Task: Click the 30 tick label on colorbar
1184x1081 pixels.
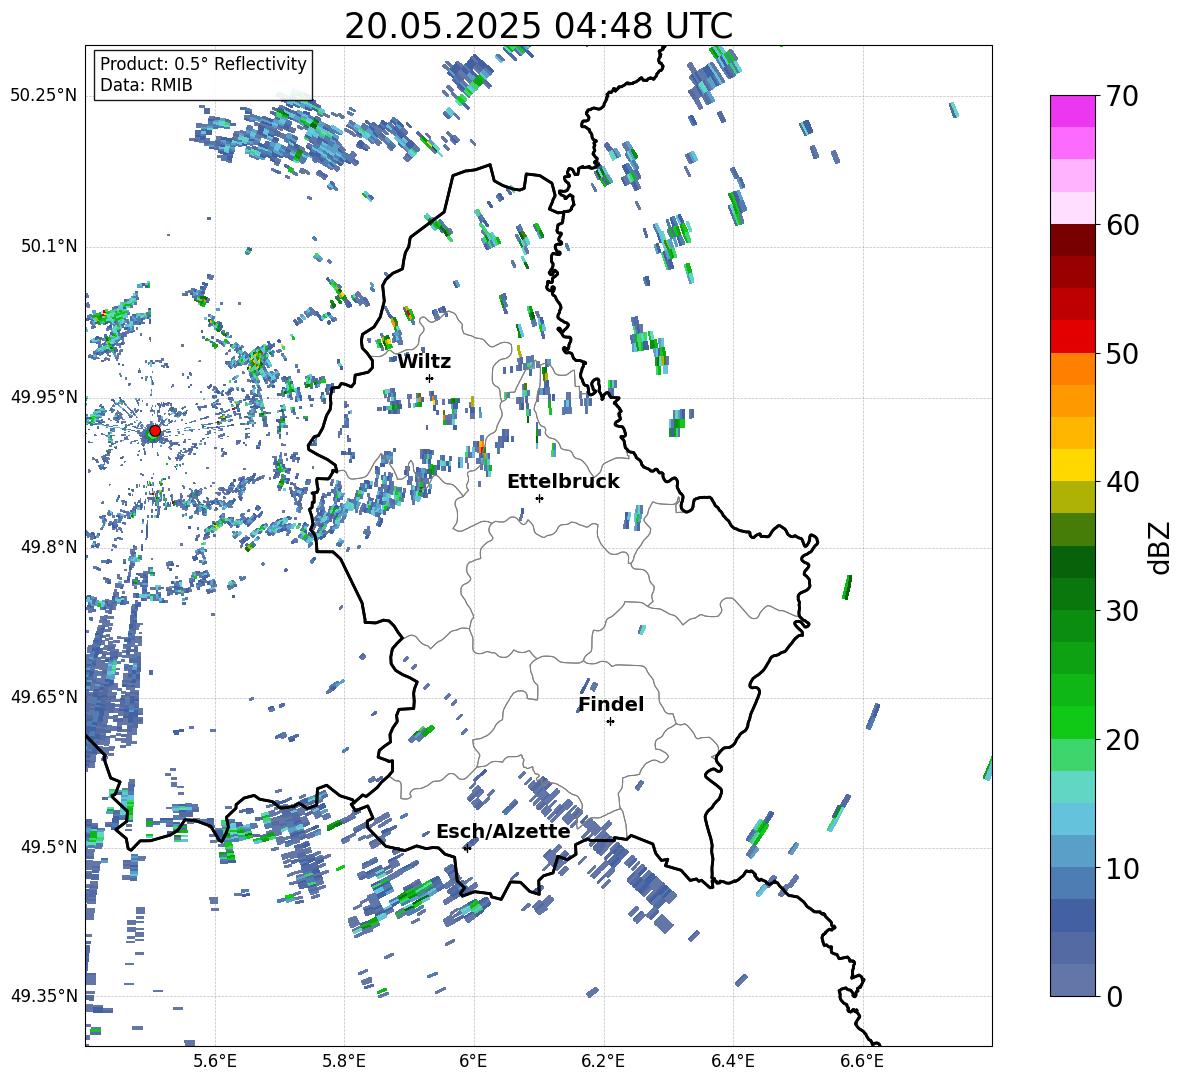Action: click(x=1122, y=611)
